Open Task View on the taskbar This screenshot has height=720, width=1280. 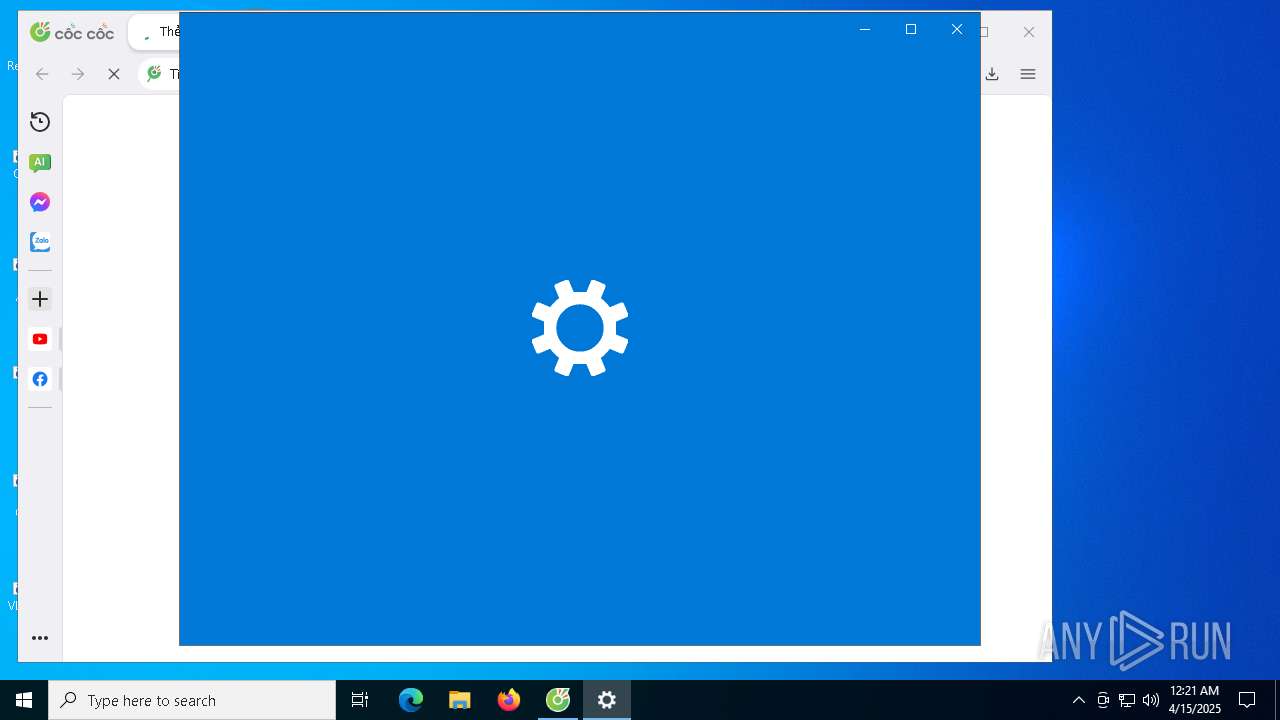[x=360, y=700]
